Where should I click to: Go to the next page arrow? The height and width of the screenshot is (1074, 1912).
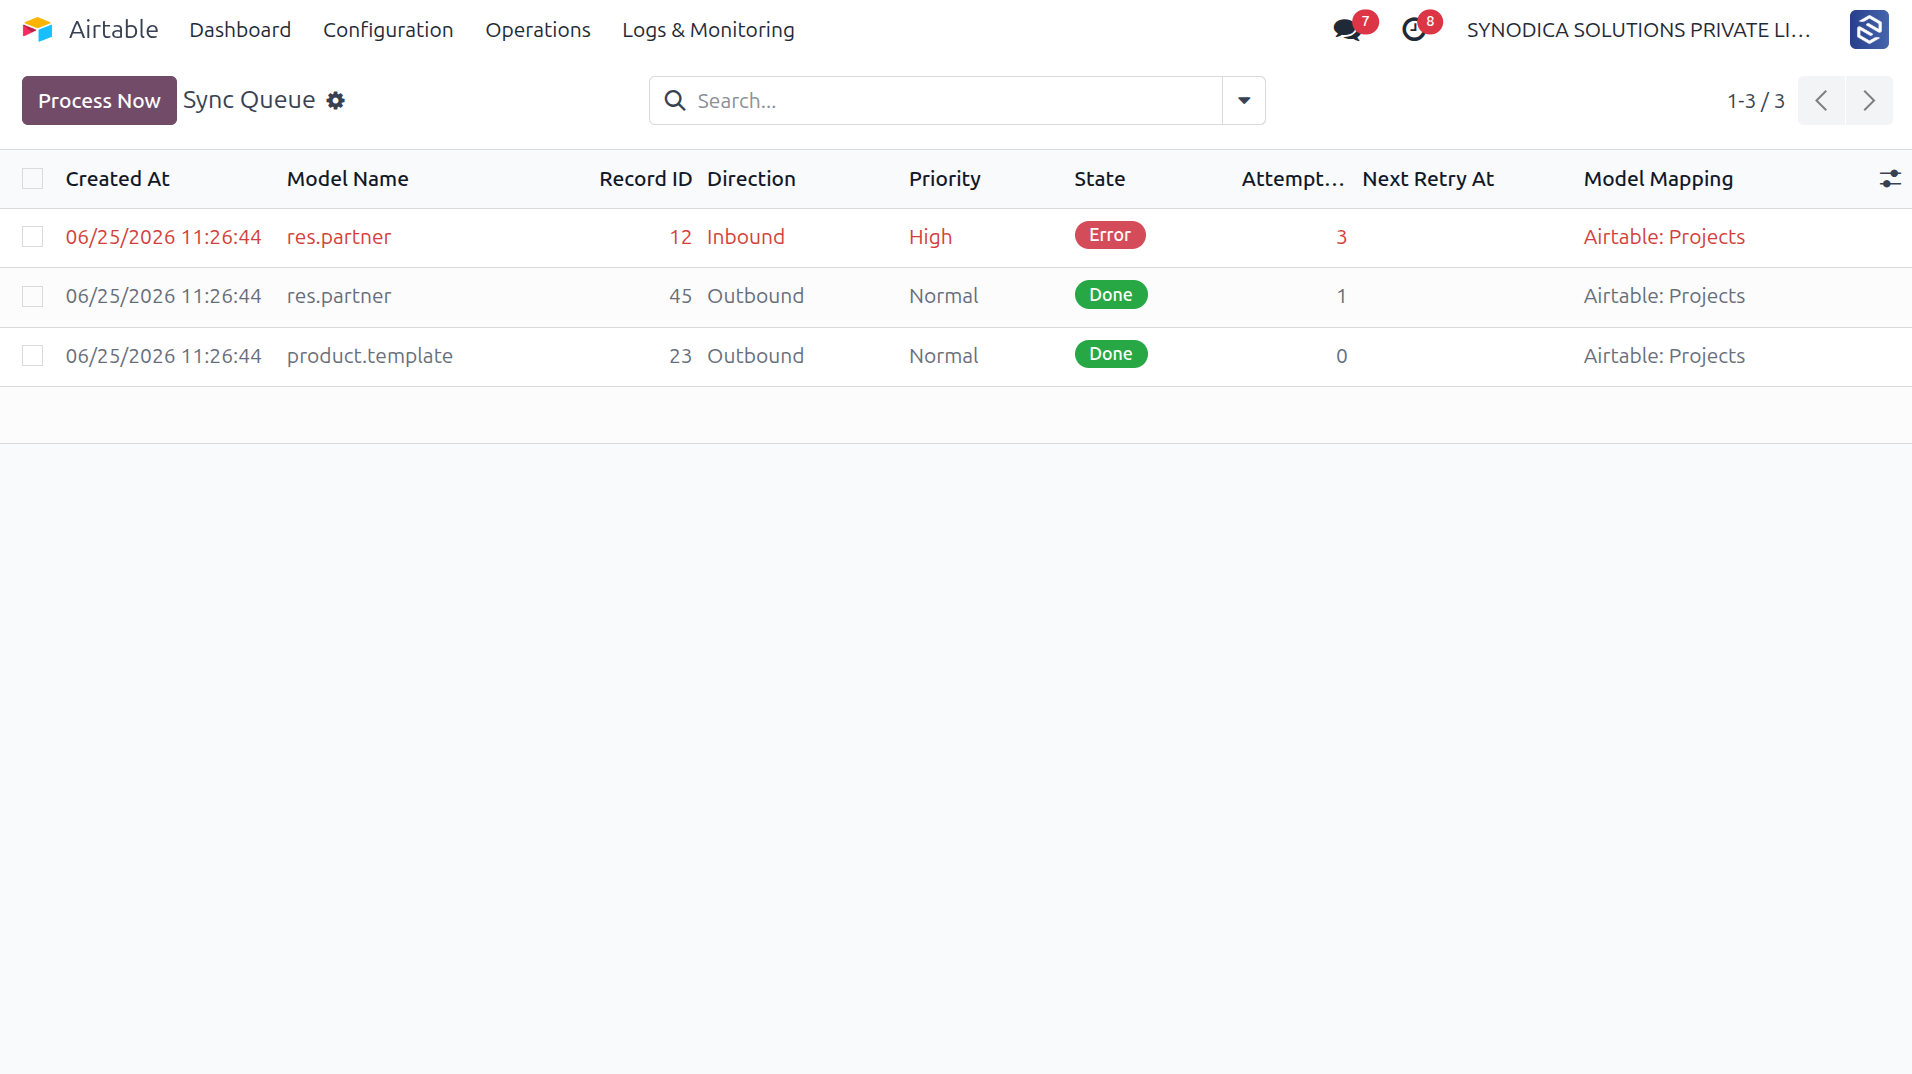1868,100
